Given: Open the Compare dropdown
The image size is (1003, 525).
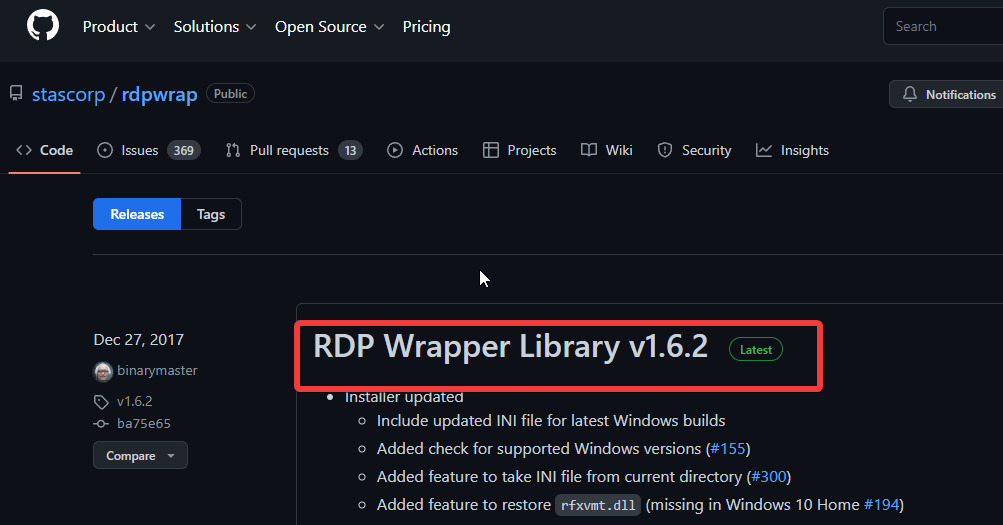Looking at the screenshot, I should (140, 455).
